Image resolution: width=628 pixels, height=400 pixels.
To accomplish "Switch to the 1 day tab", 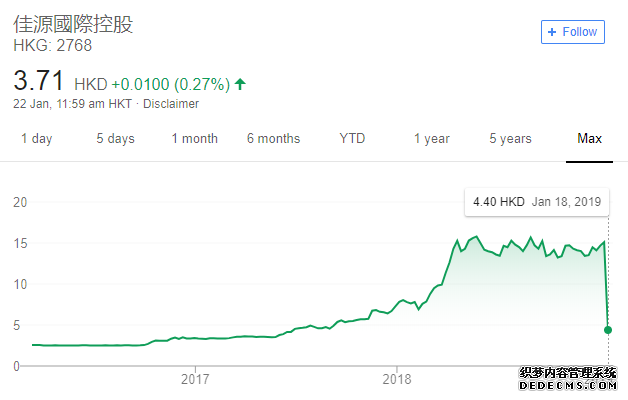I will point(37,139).
